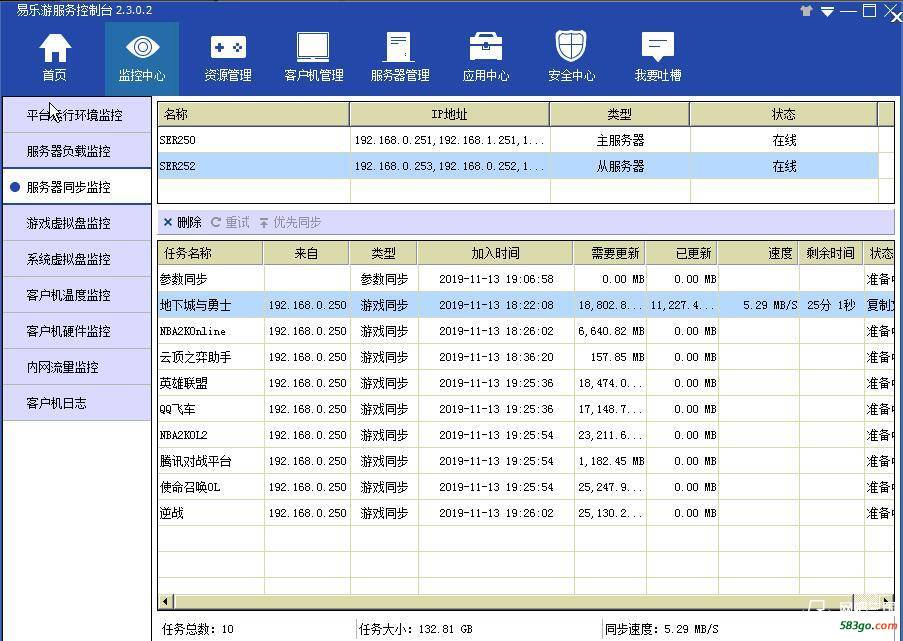Click the 从服务器 type cell
Image resolution: width=903 pixels, height=641 pixels.
(620, 166)
